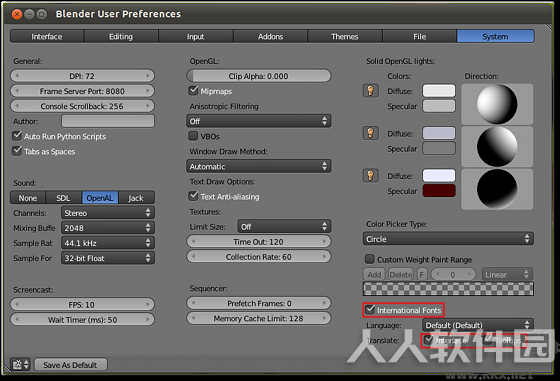Uncheck International Fonts option
This screenshot has width=560, height=381.
point(370,310)
